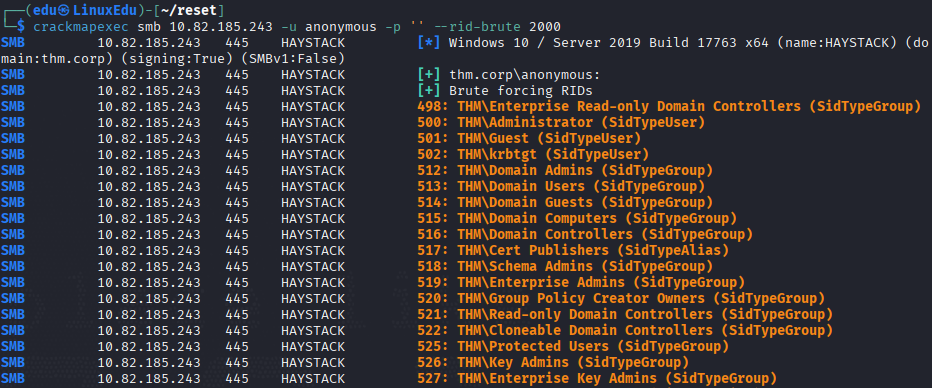Click the 500: THM\Administrator line
Viewport: 932px width, 388px height.
[x=561, y=123]
